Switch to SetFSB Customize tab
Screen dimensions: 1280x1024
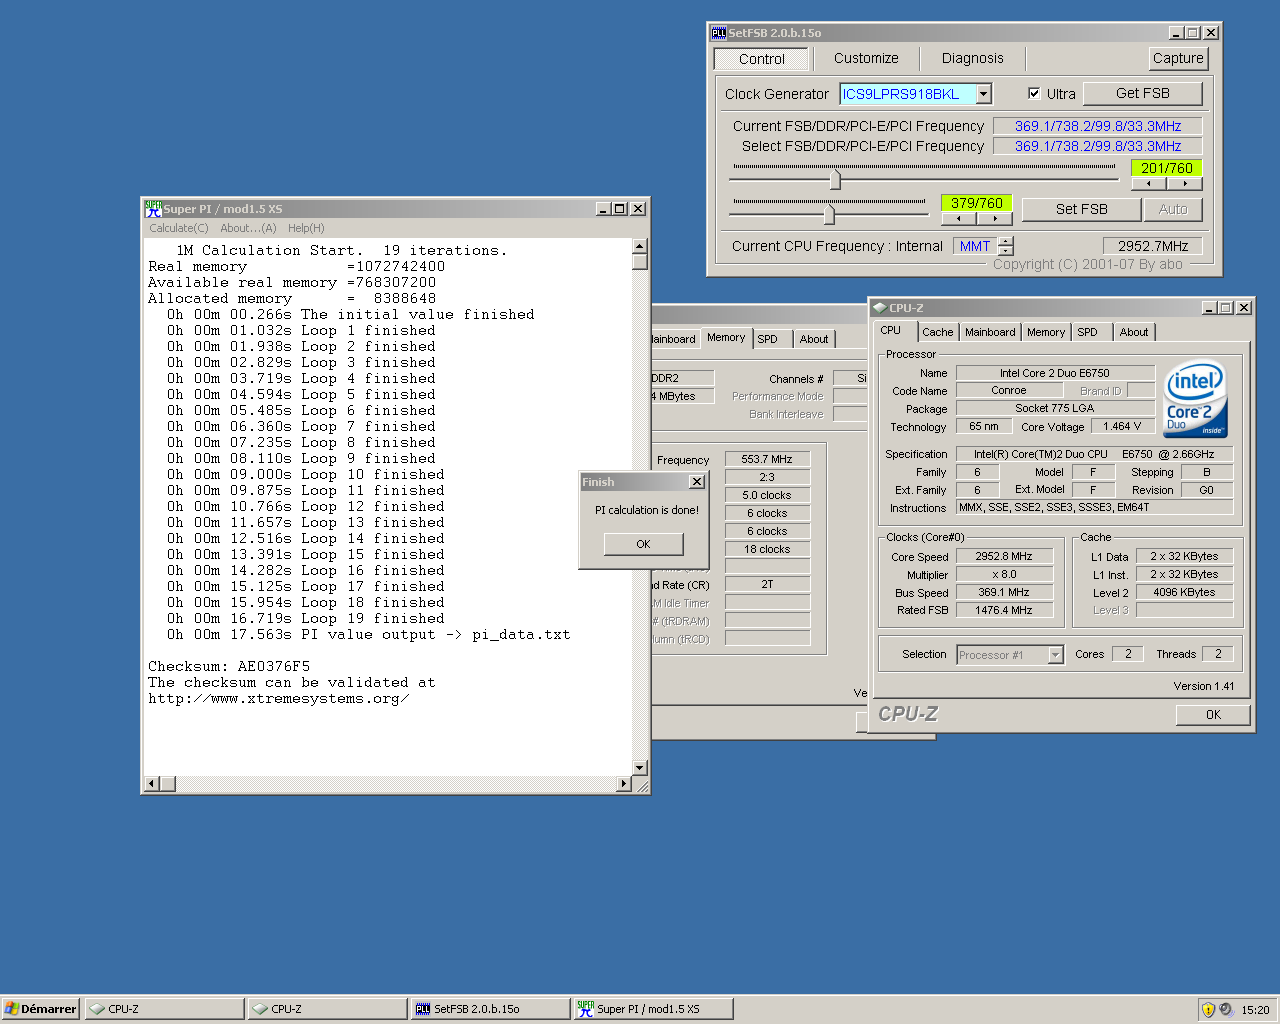[866, 58]
